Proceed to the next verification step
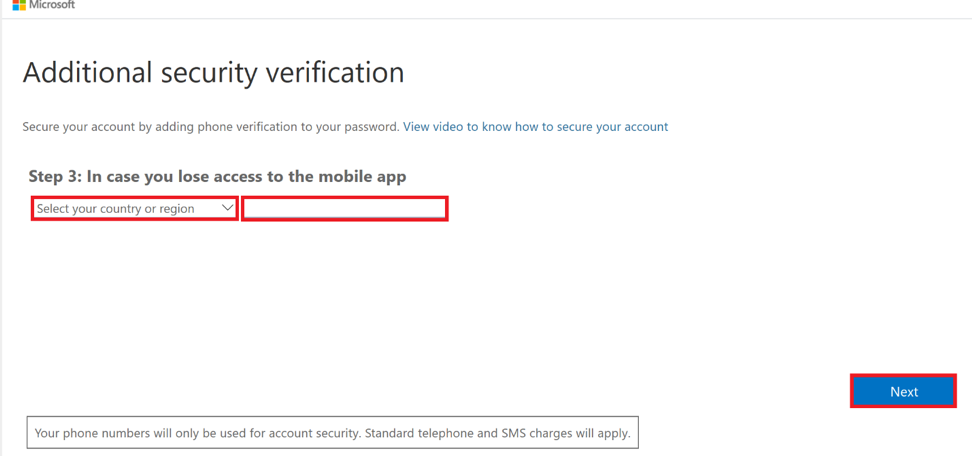 903,392
